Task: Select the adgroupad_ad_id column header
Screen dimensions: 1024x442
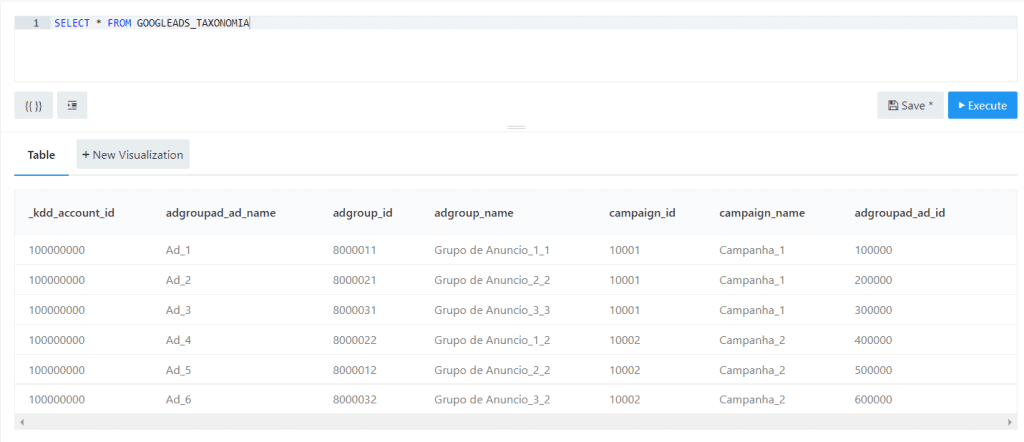Action: point(900,212)
